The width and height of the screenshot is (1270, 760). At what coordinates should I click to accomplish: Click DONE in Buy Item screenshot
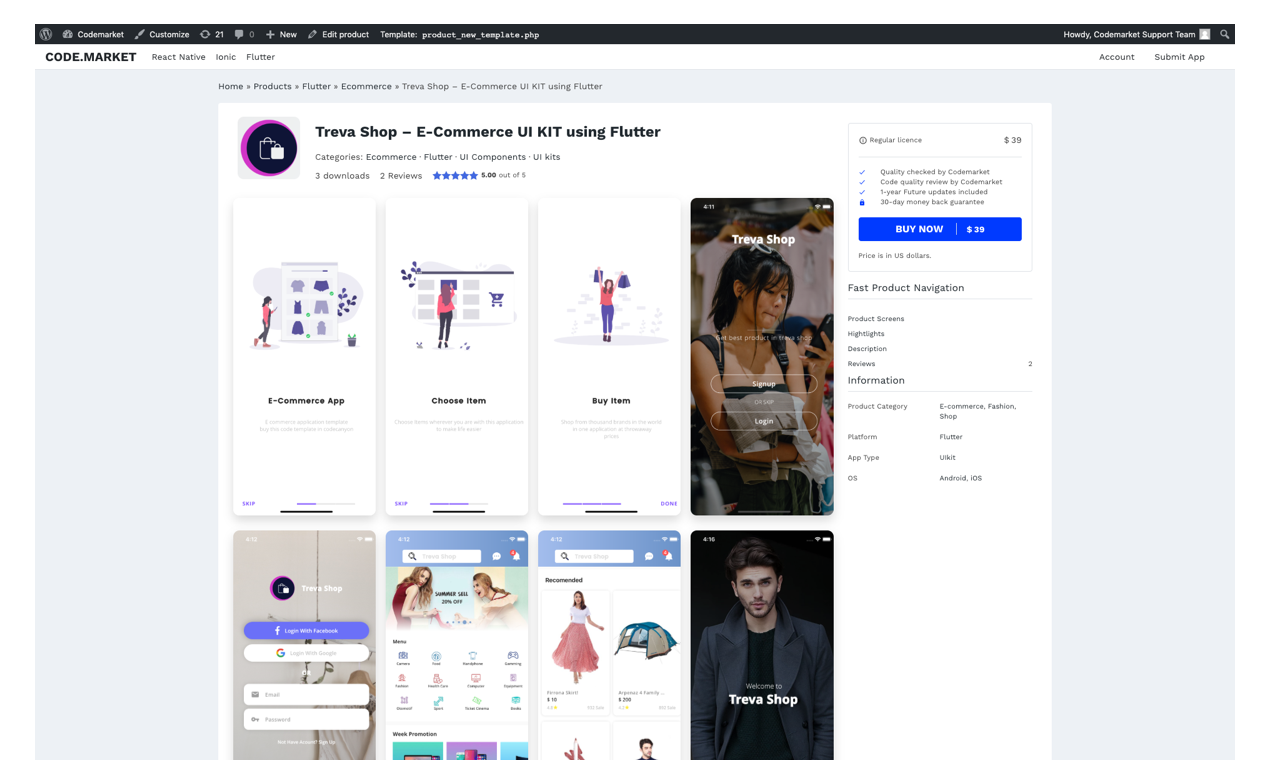pos(669,504)
